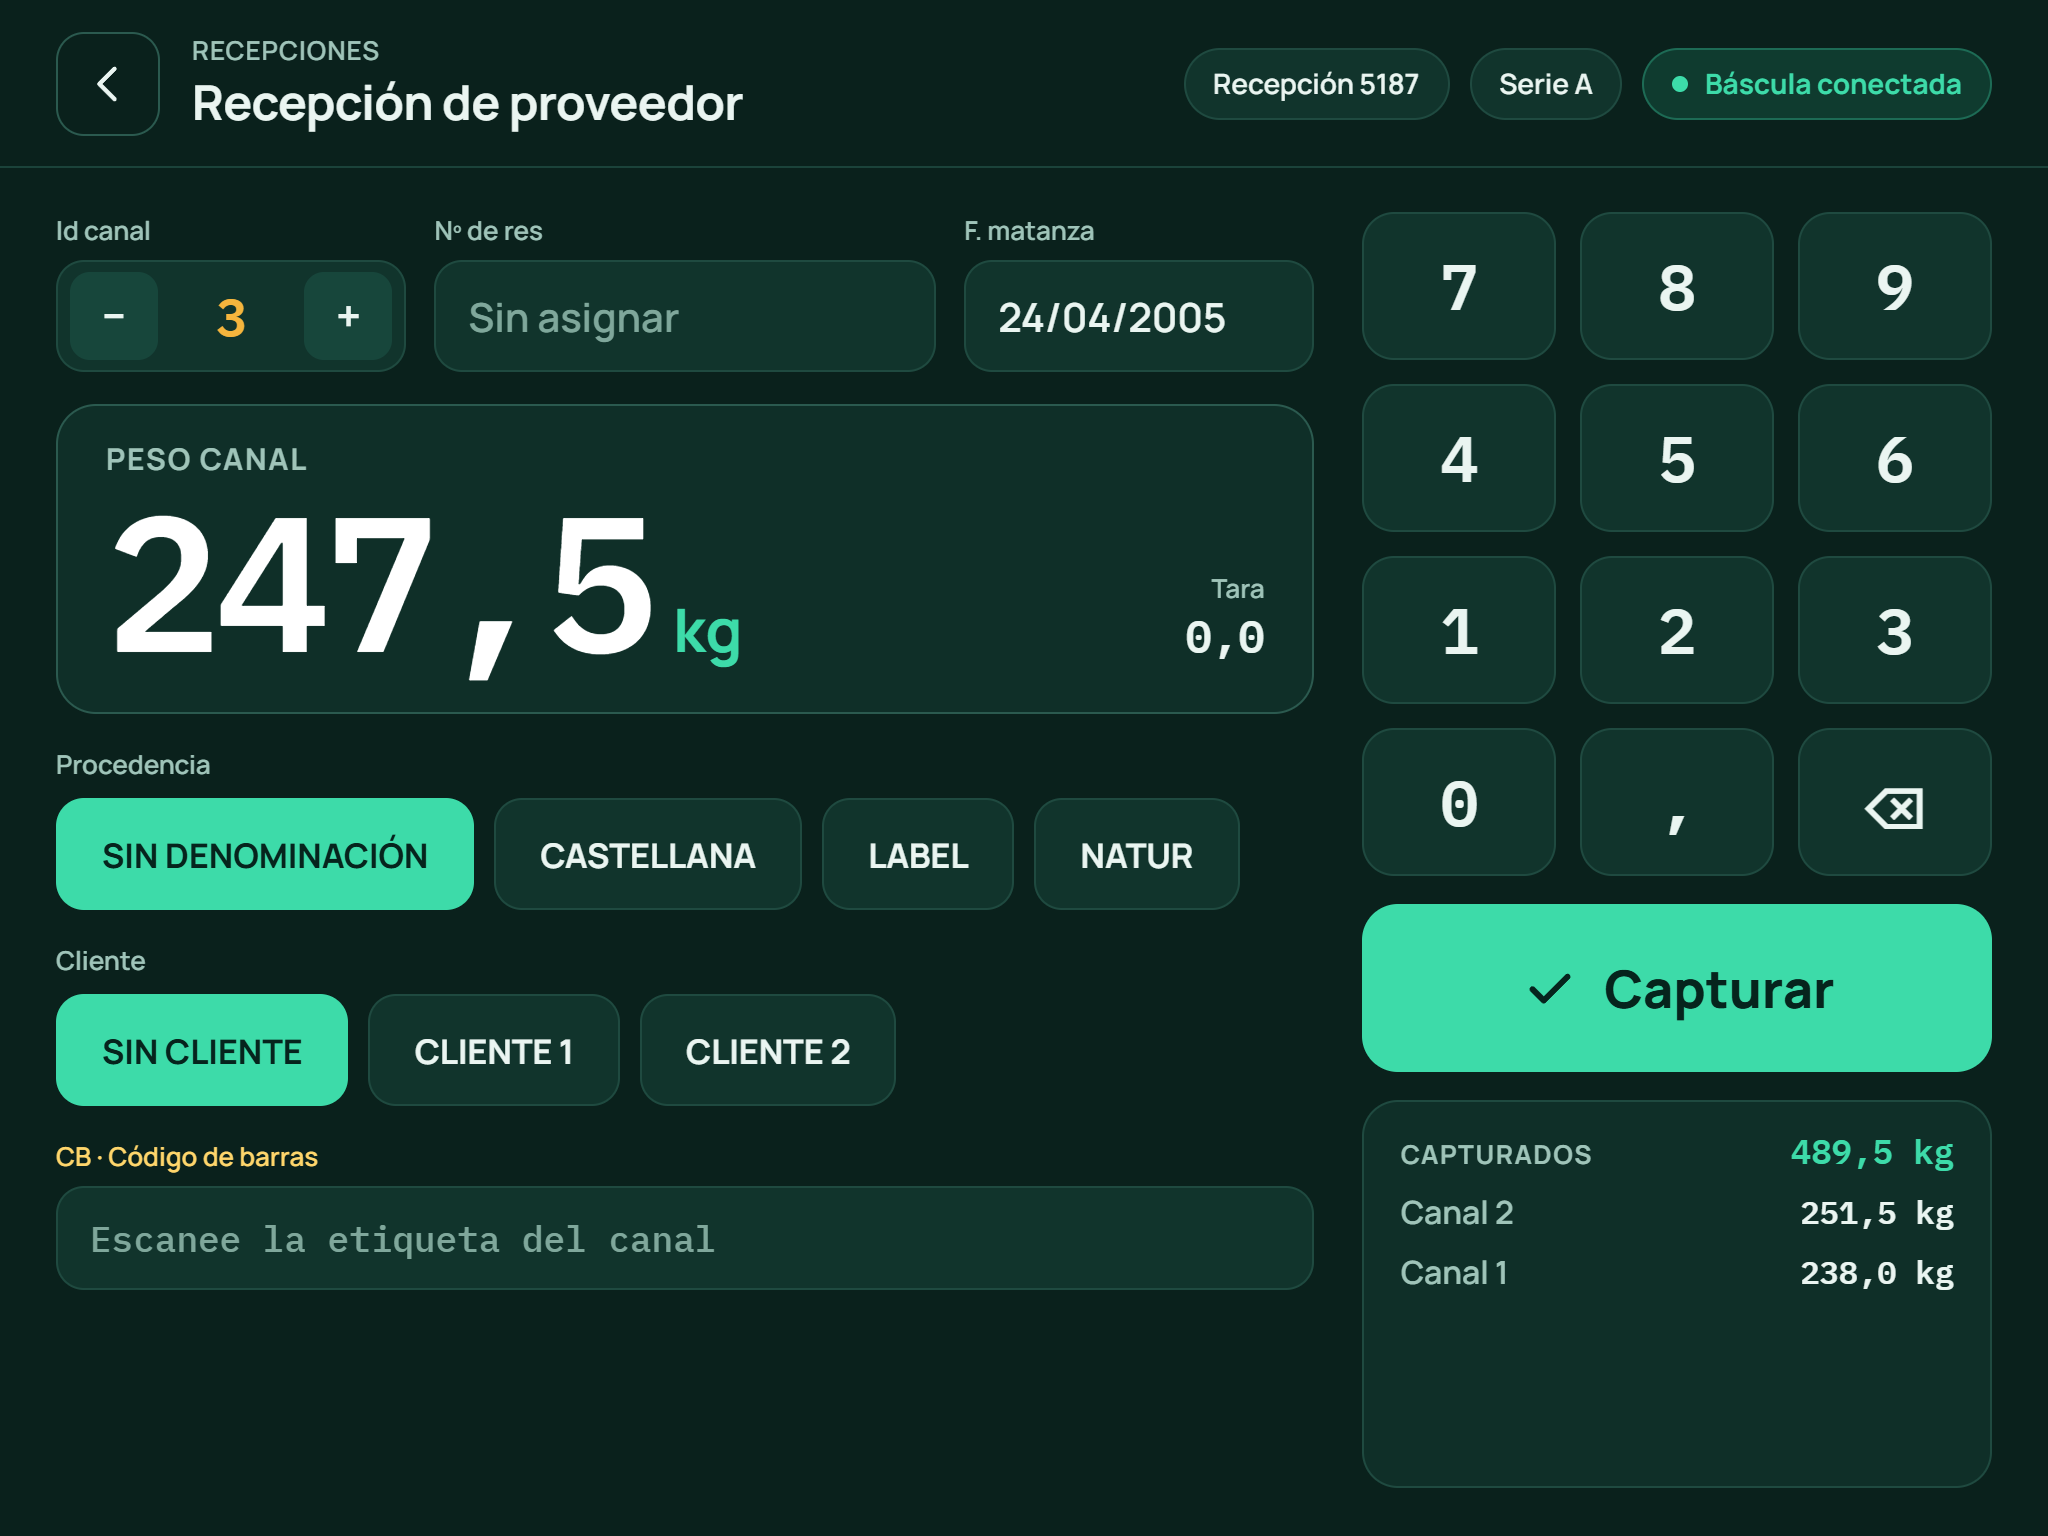Increase Id canal with plus button

(x=348, y=316)
